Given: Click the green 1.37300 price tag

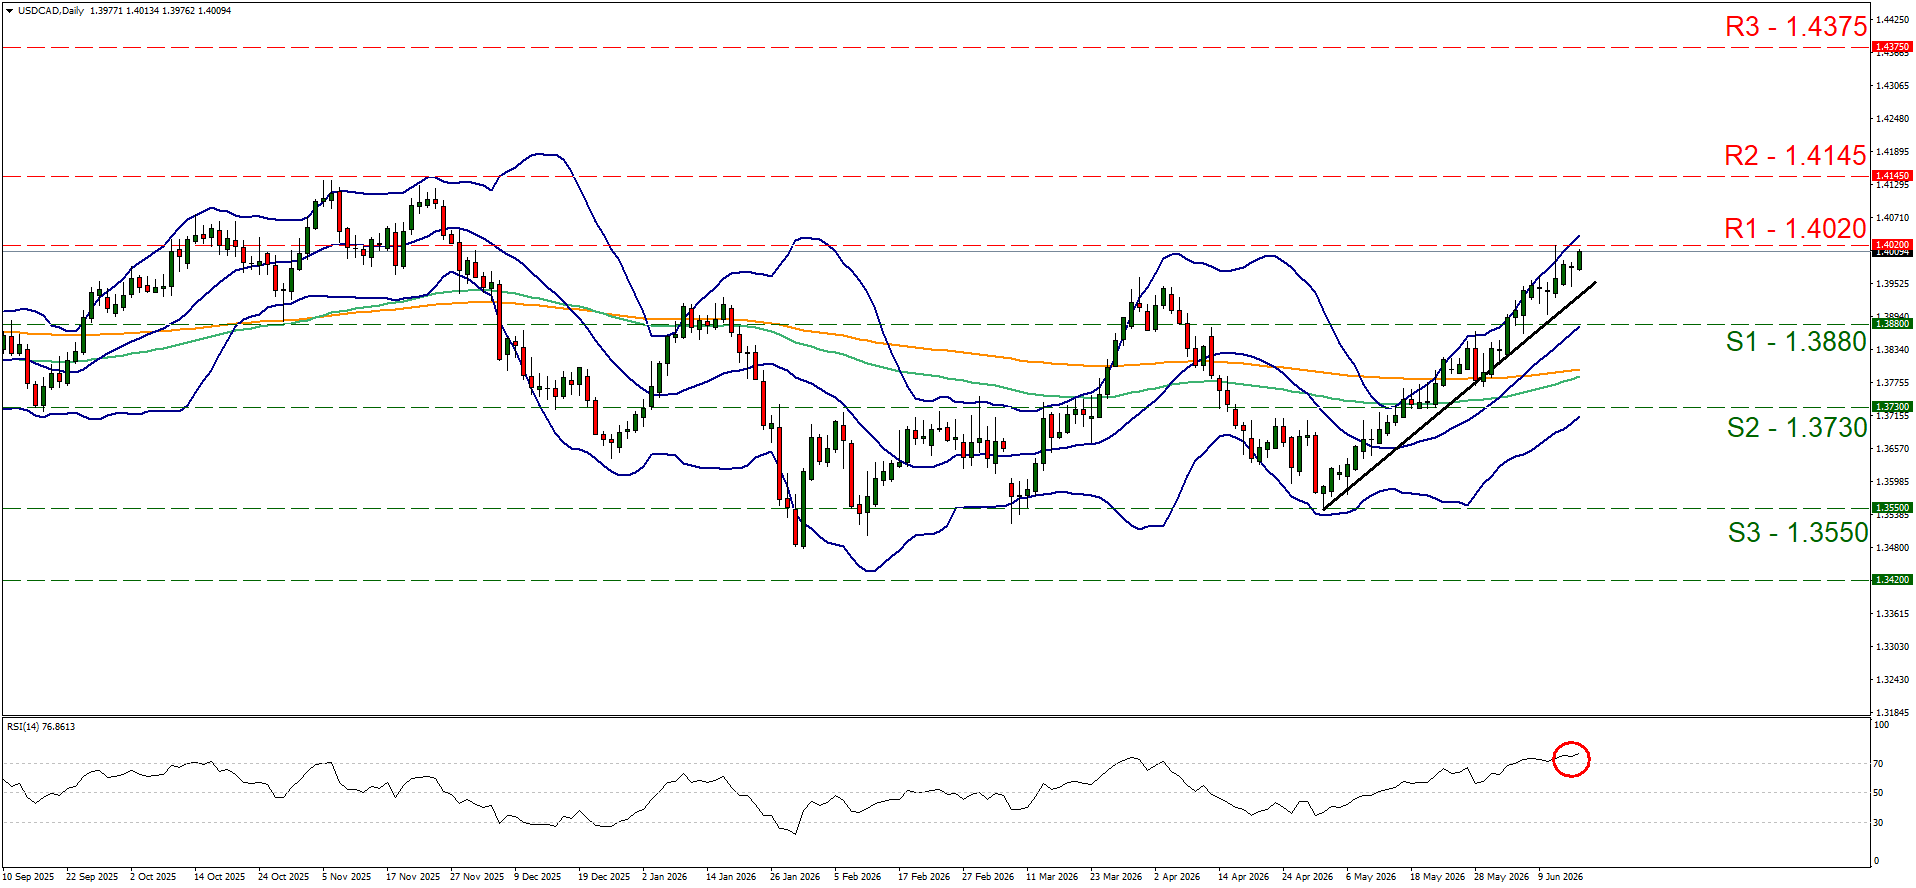Looking at the screenshot, I should [1892, 407].
